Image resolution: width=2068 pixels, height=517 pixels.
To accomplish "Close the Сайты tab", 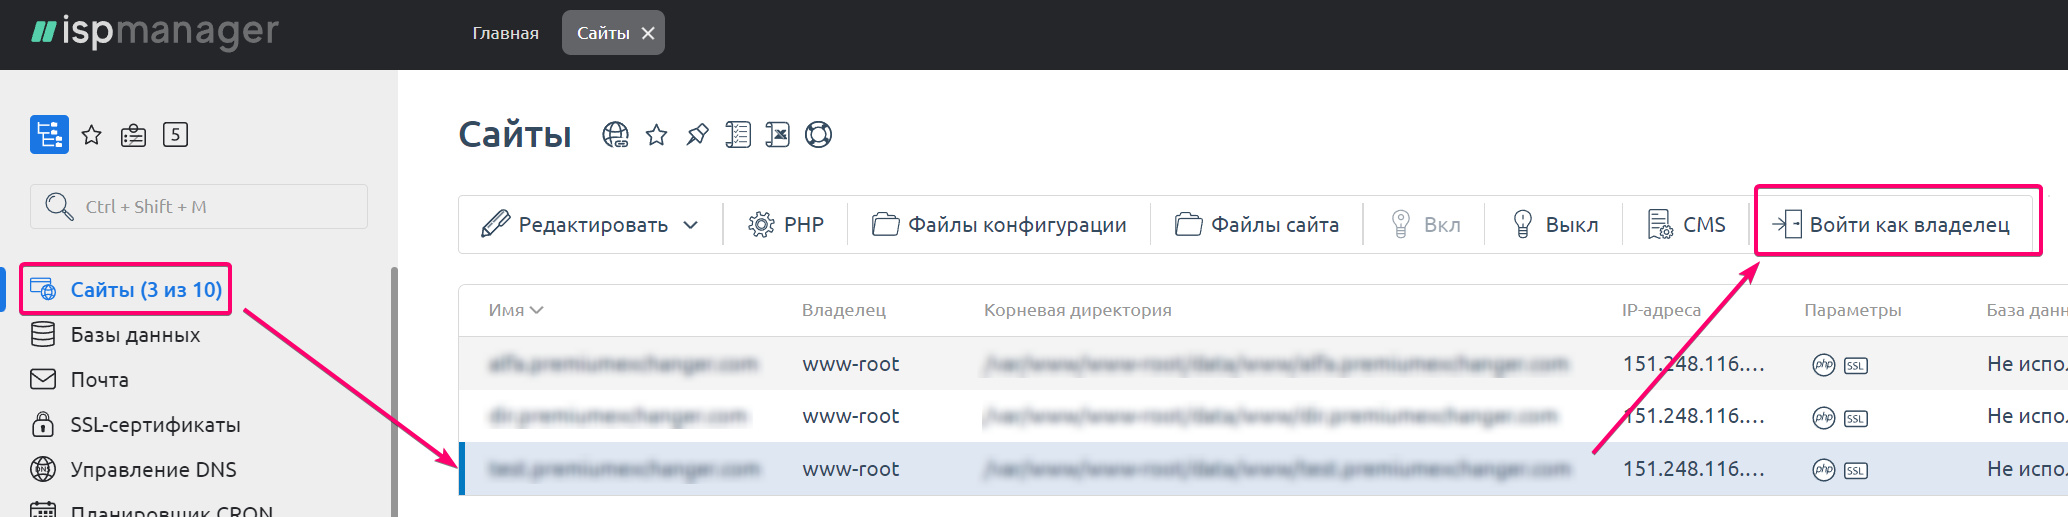I will pos(648,33).
